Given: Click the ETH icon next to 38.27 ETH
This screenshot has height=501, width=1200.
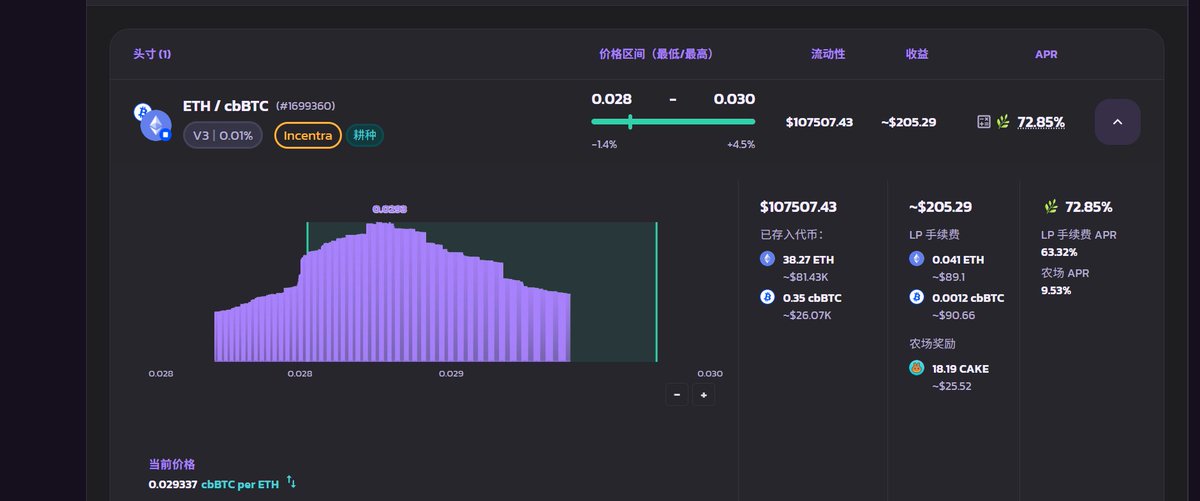Looking at the screenshot, I should pos(767,259).
